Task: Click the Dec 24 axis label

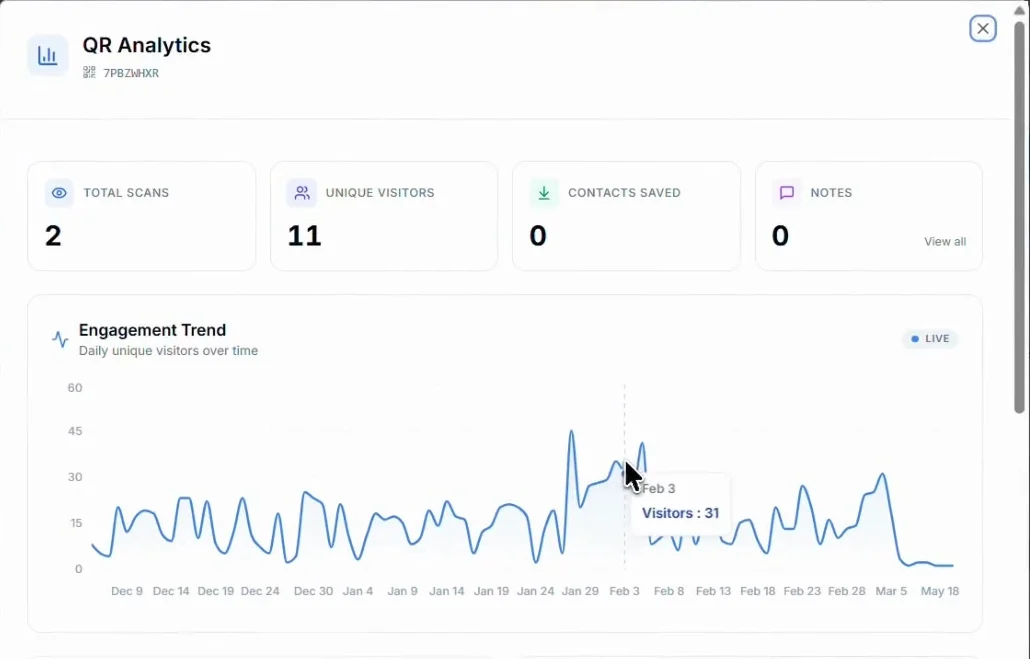Action: pyautogui.click(x=260, y=591)
